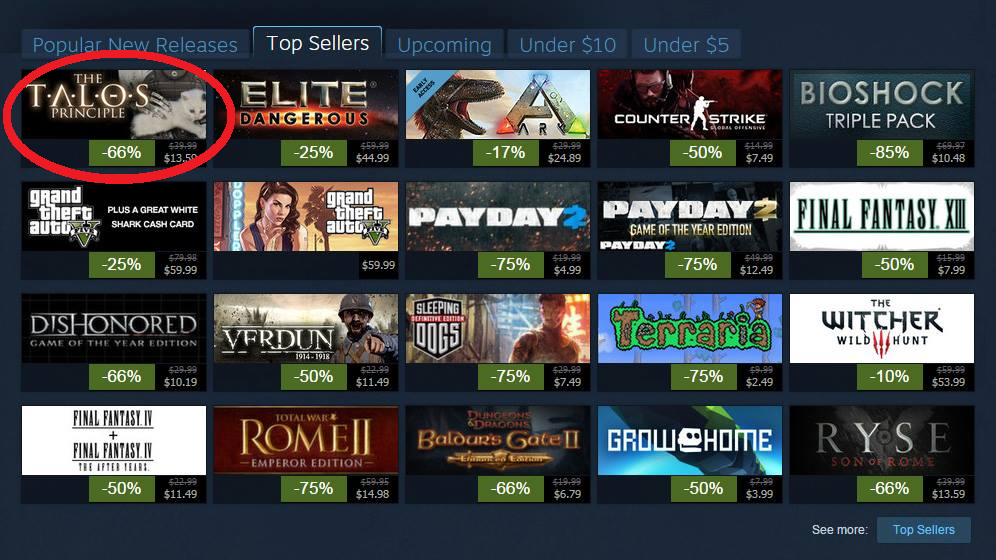Select the Under $10 tab
Image resolution: width=996 pixels, height=560 pixels.
pos(567,44)
